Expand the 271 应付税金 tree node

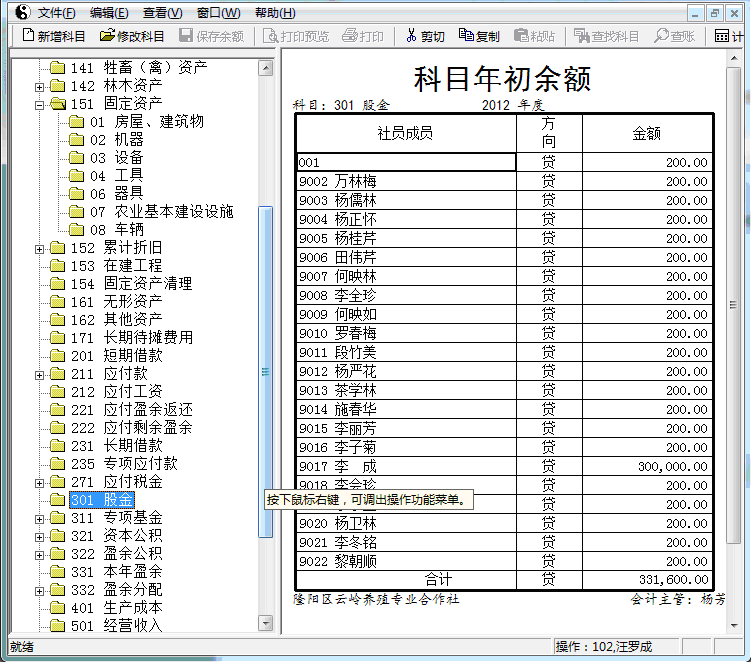(40, 482)
